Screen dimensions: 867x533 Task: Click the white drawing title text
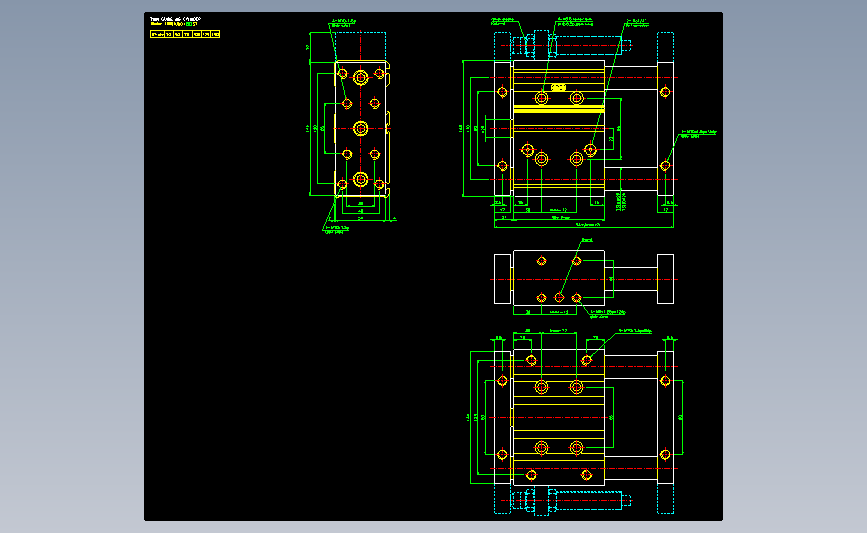pyautogui.click(x=175, y=19)
